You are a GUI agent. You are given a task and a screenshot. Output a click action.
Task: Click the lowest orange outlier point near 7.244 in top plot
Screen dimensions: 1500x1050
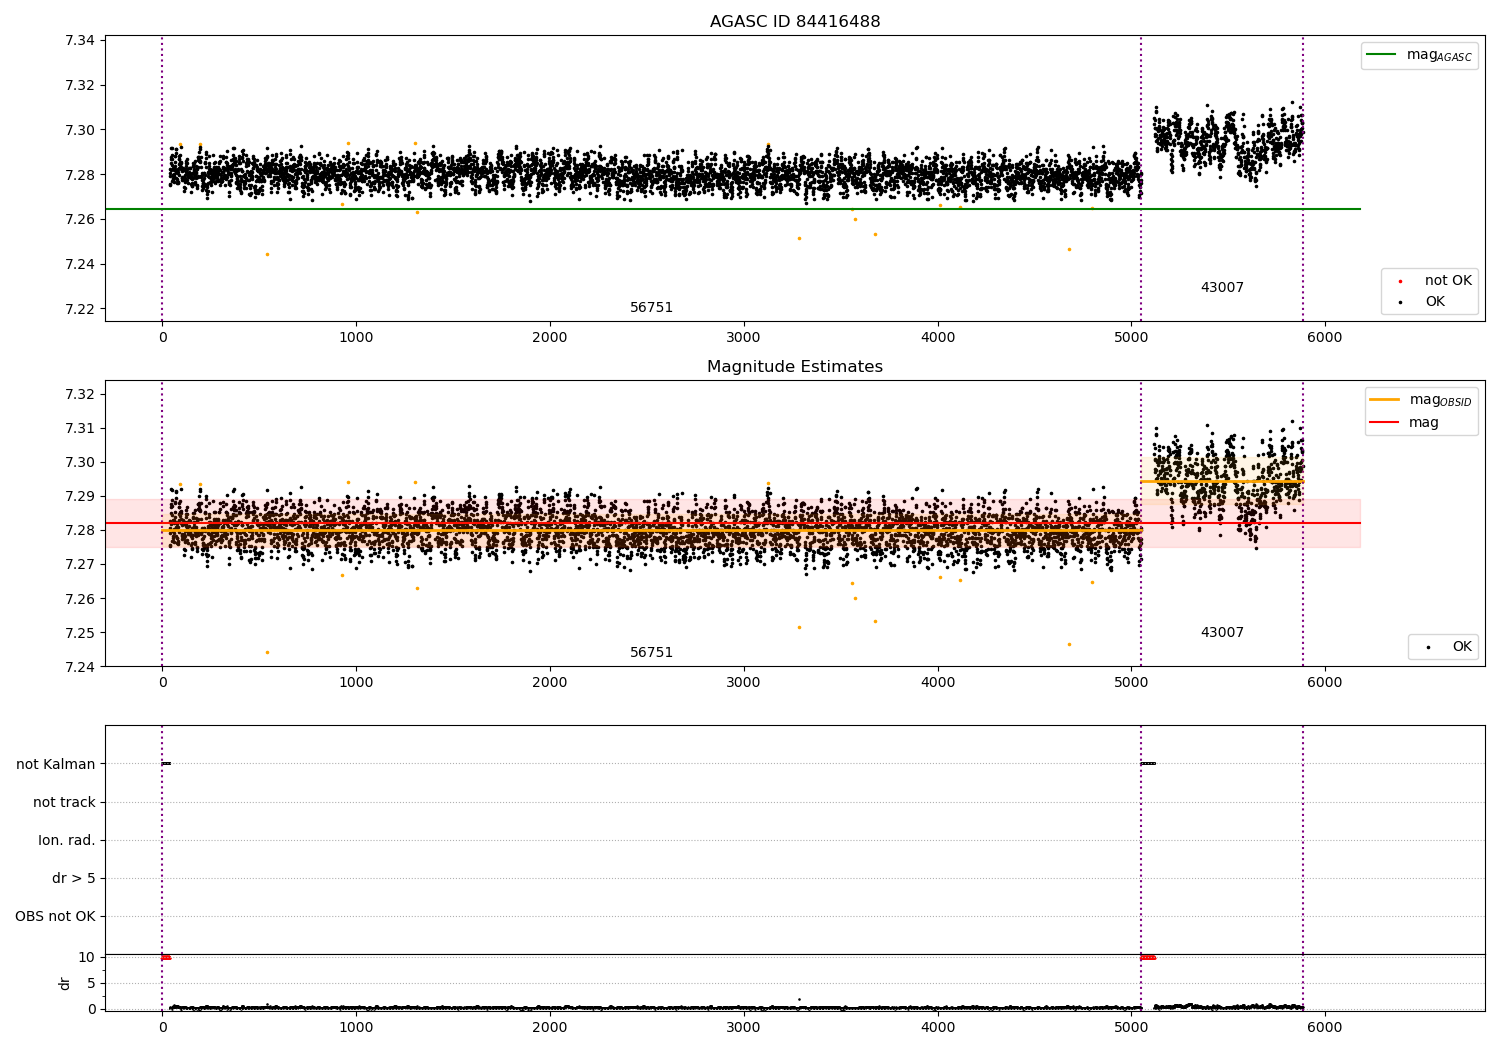[x=267, y=254]
